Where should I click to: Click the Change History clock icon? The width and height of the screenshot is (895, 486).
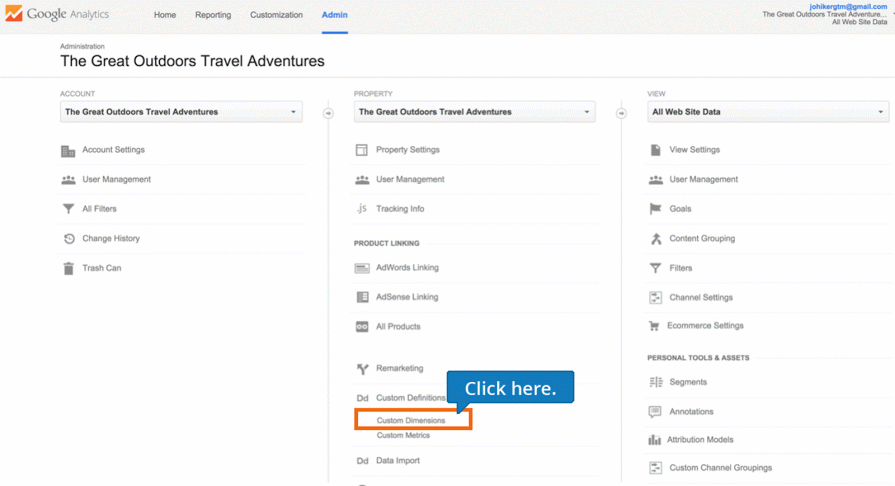point(69,239)
